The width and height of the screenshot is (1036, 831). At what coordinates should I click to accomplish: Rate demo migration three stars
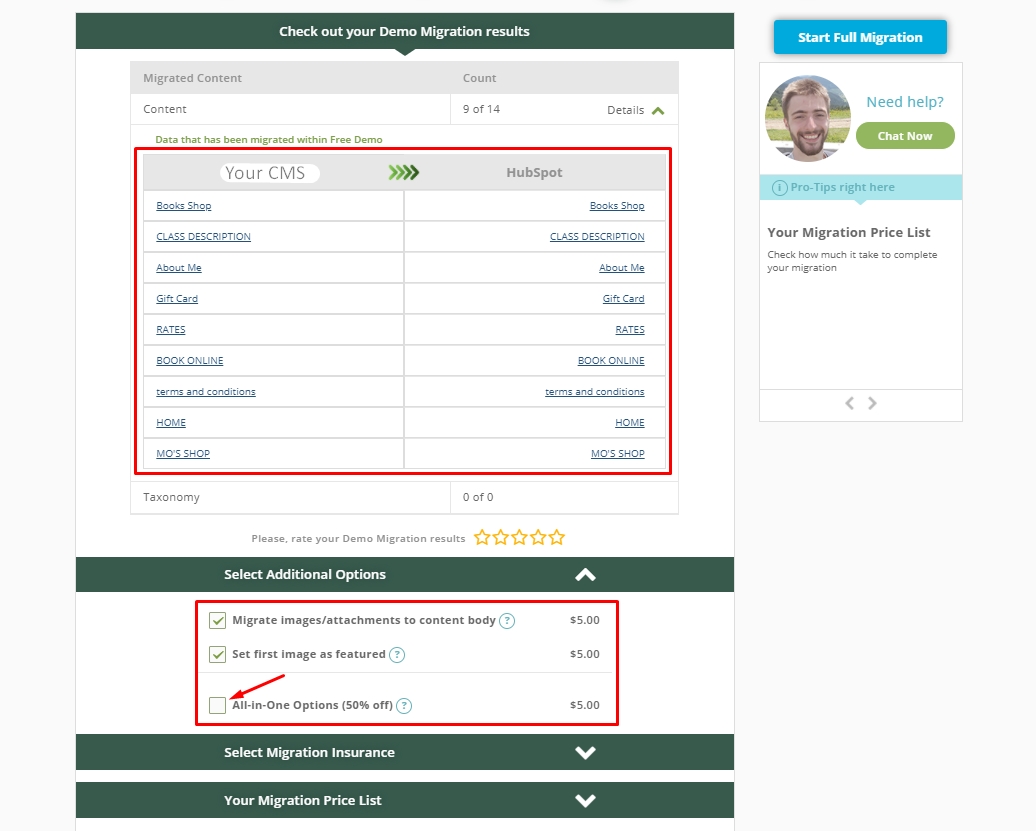(x=519, y=537)
